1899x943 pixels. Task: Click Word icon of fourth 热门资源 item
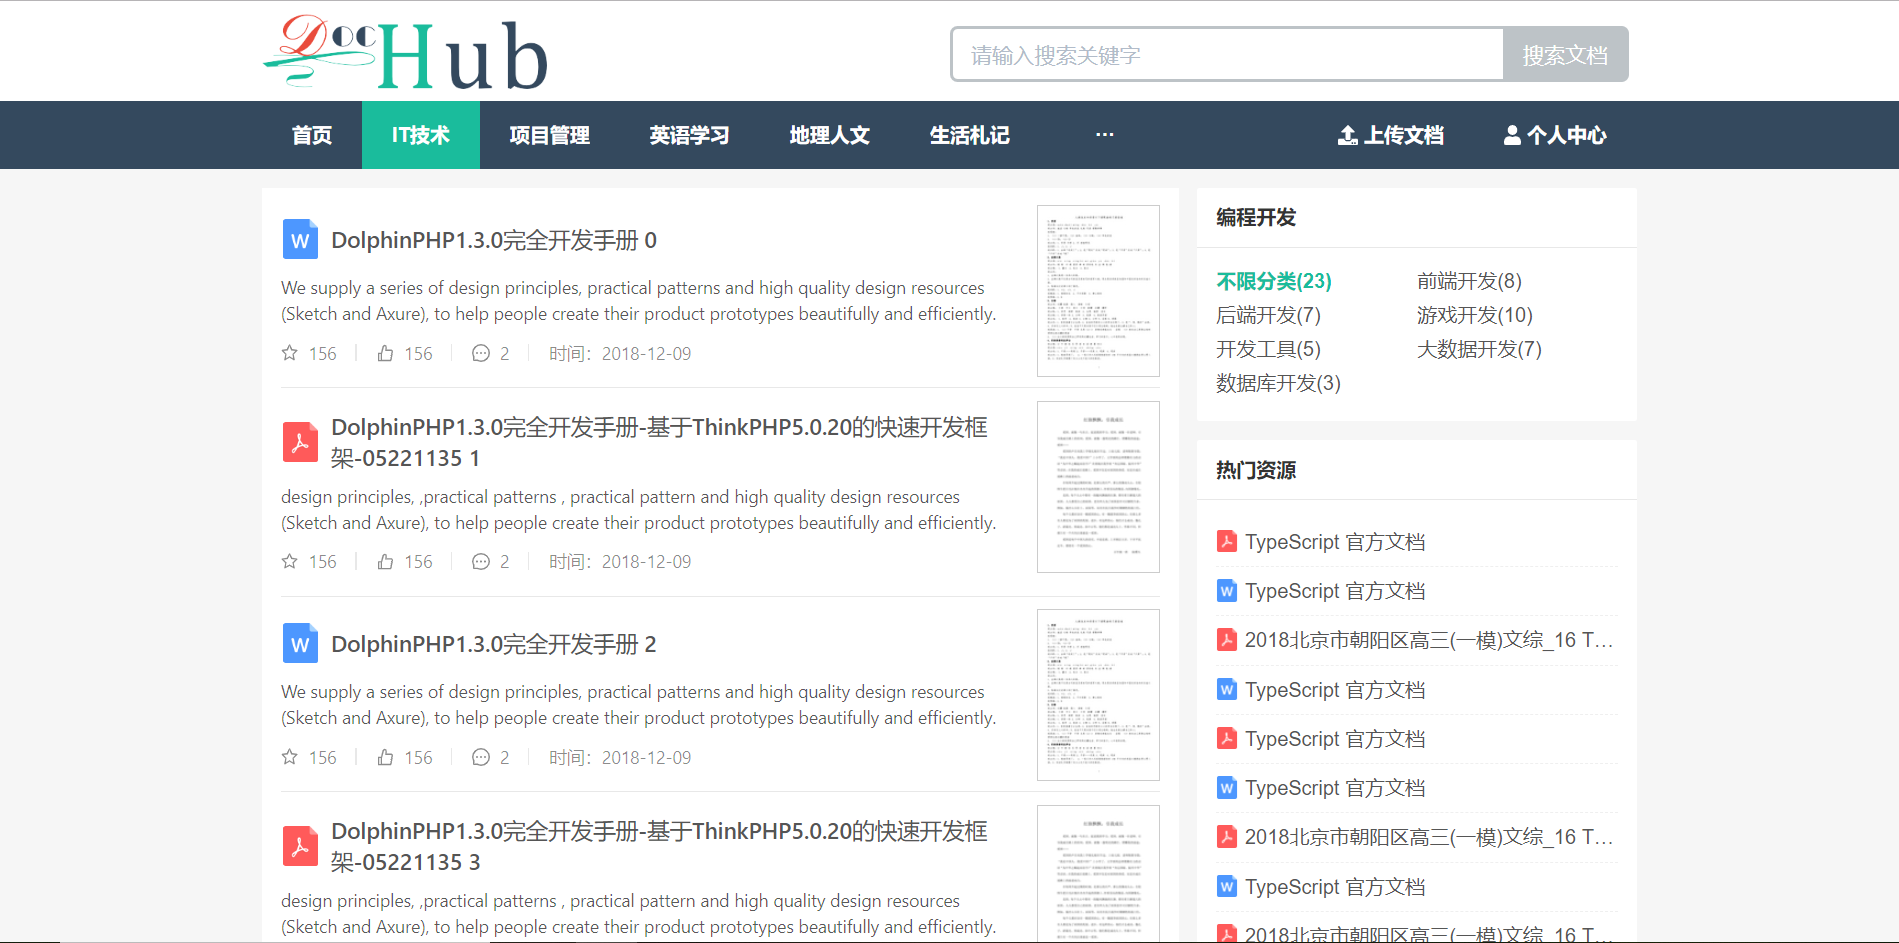coord(1227,689)
